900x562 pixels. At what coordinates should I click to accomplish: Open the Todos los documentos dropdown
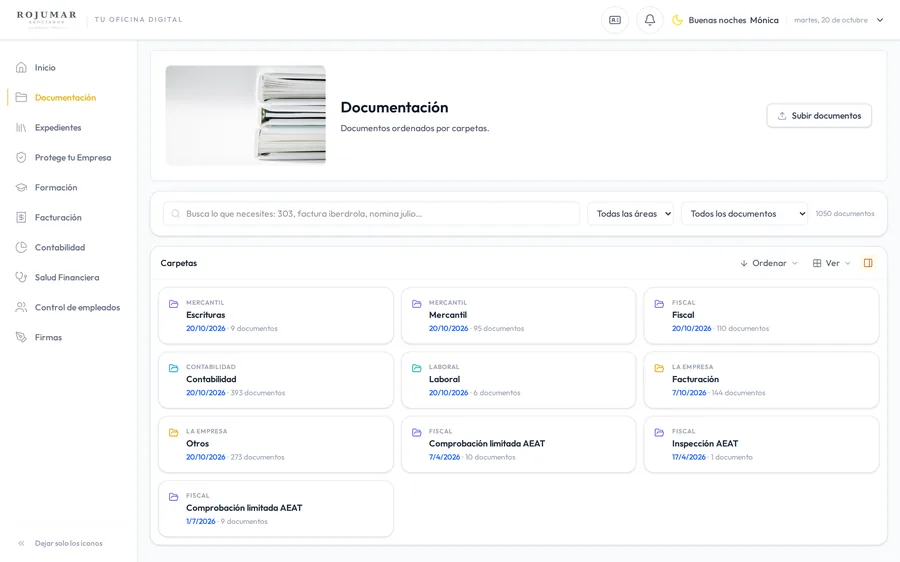[x=744, y=214]
